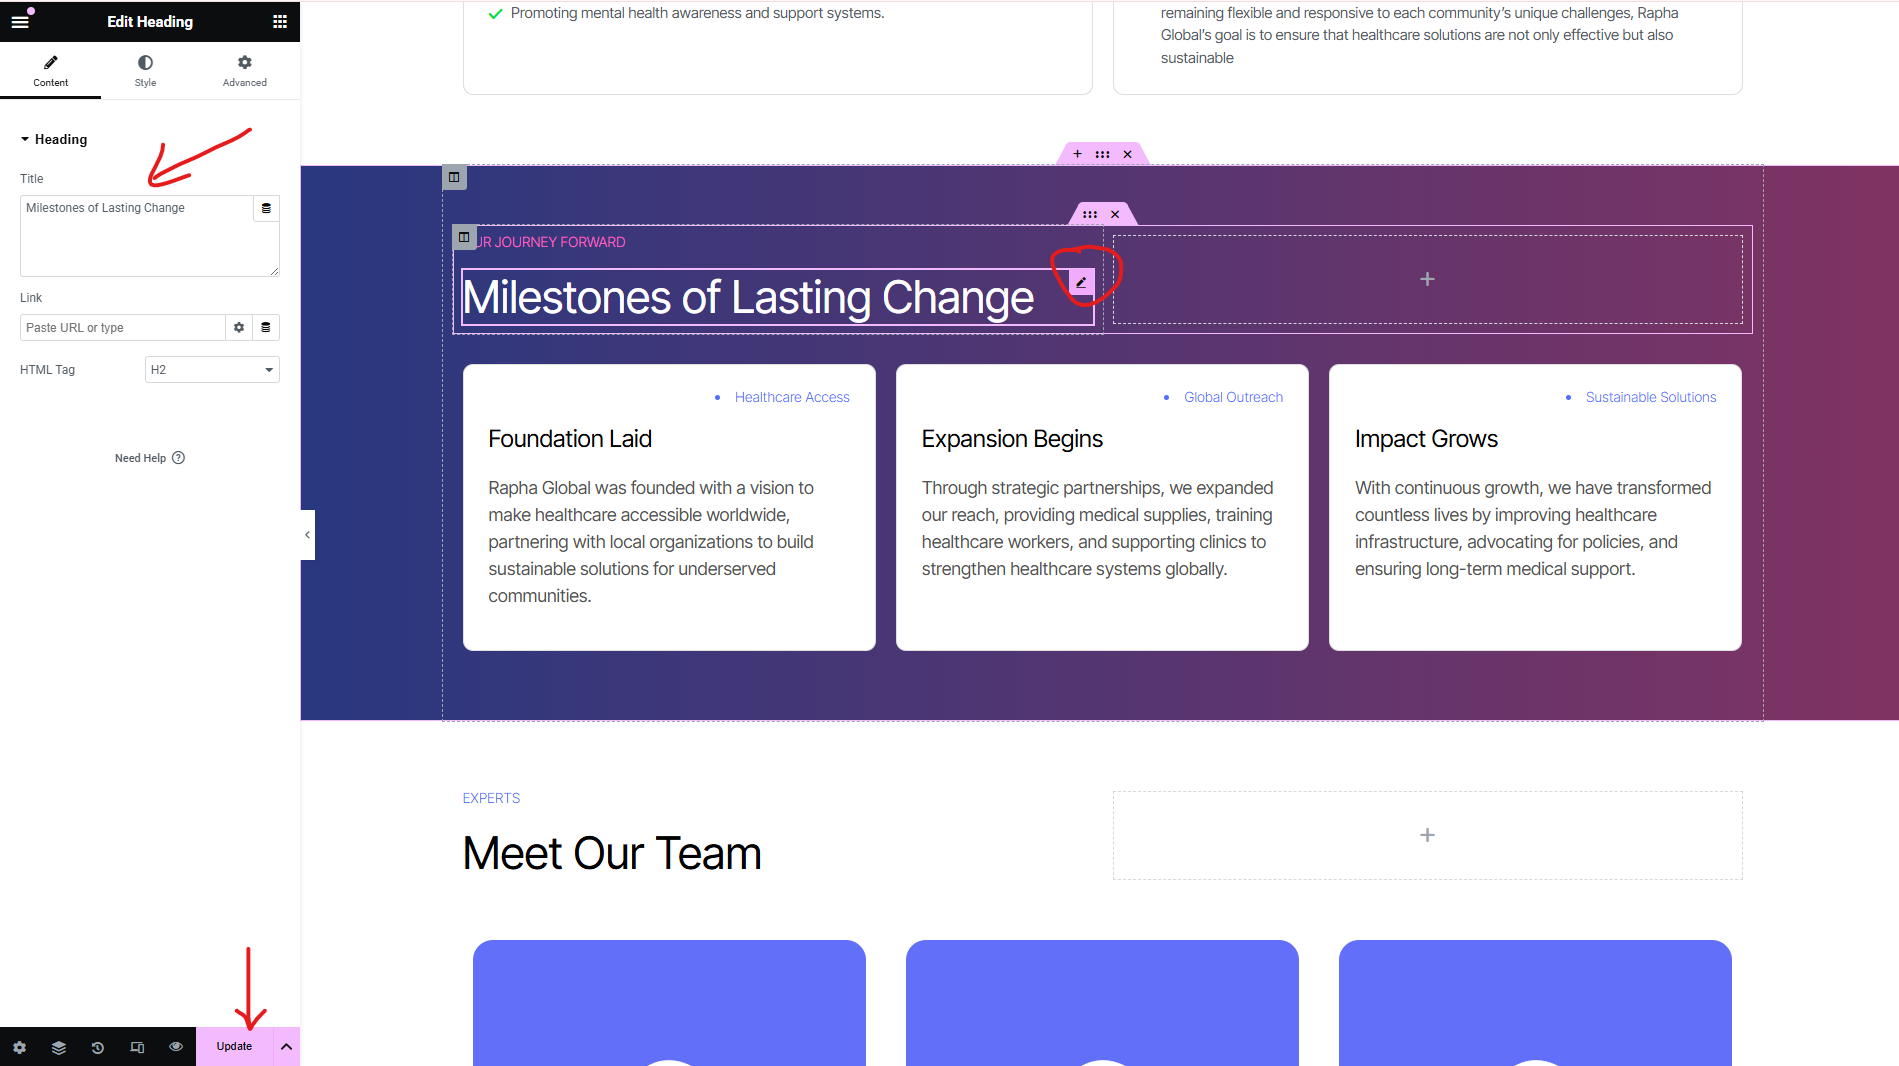Image resolution: width=1899 pixels, height=1066 pixels.
Task: Open the widgets grid panel
Action: coord(280,21)
